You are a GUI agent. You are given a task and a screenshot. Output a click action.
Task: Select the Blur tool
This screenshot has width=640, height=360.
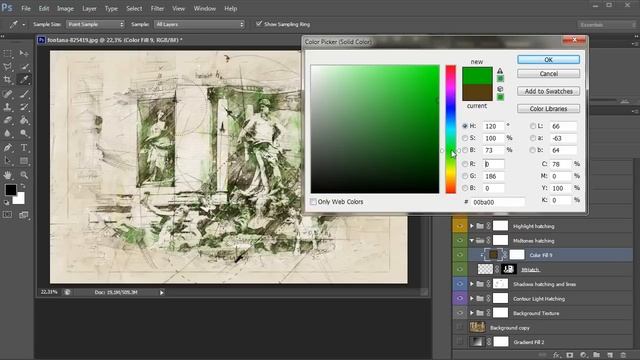point(7,133)
